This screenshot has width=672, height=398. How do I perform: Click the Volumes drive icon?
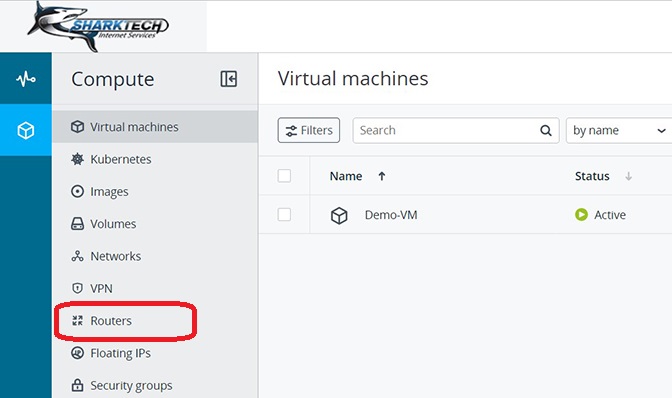pos(77,224)
